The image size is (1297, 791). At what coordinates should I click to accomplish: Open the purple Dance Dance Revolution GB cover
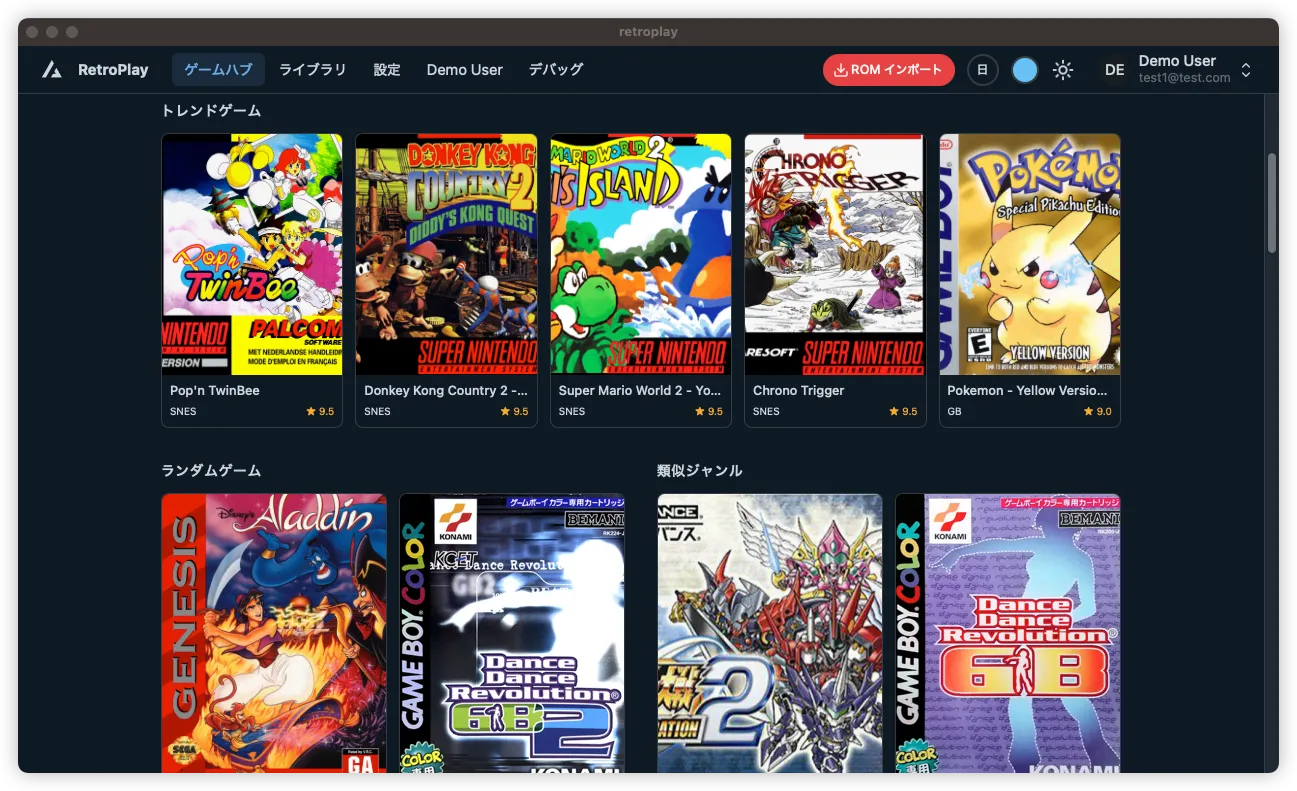pos(1008,633)
